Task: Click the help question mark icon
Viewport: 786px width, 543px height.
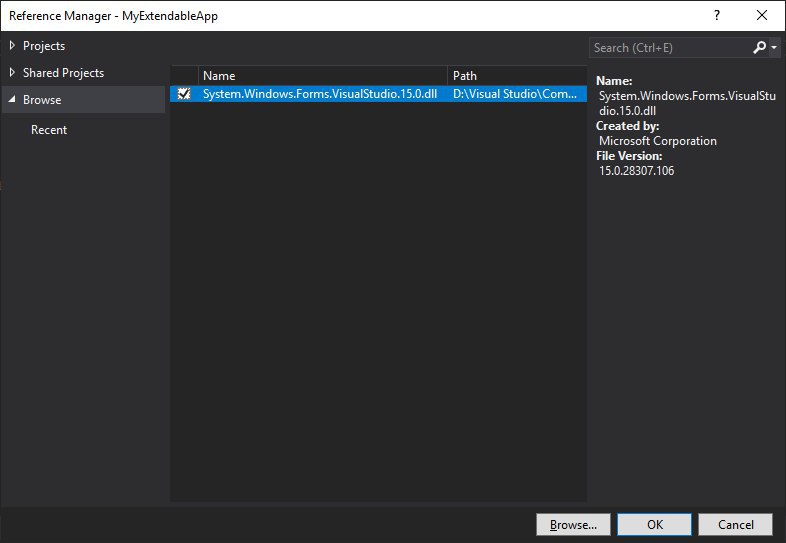Action: (717, 16)
